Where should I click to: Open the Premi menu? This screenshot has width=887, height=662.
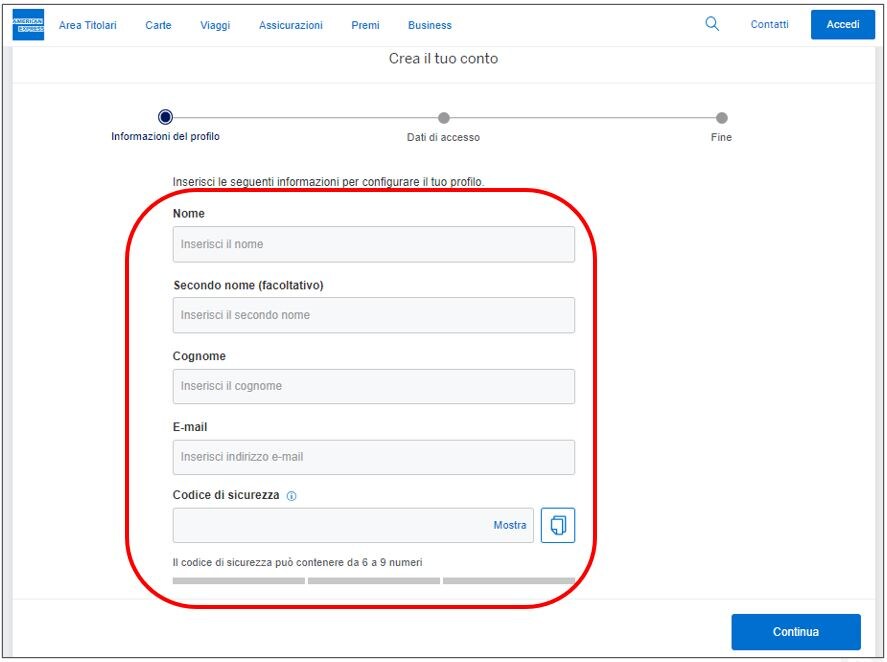click(x=365, y=25)
